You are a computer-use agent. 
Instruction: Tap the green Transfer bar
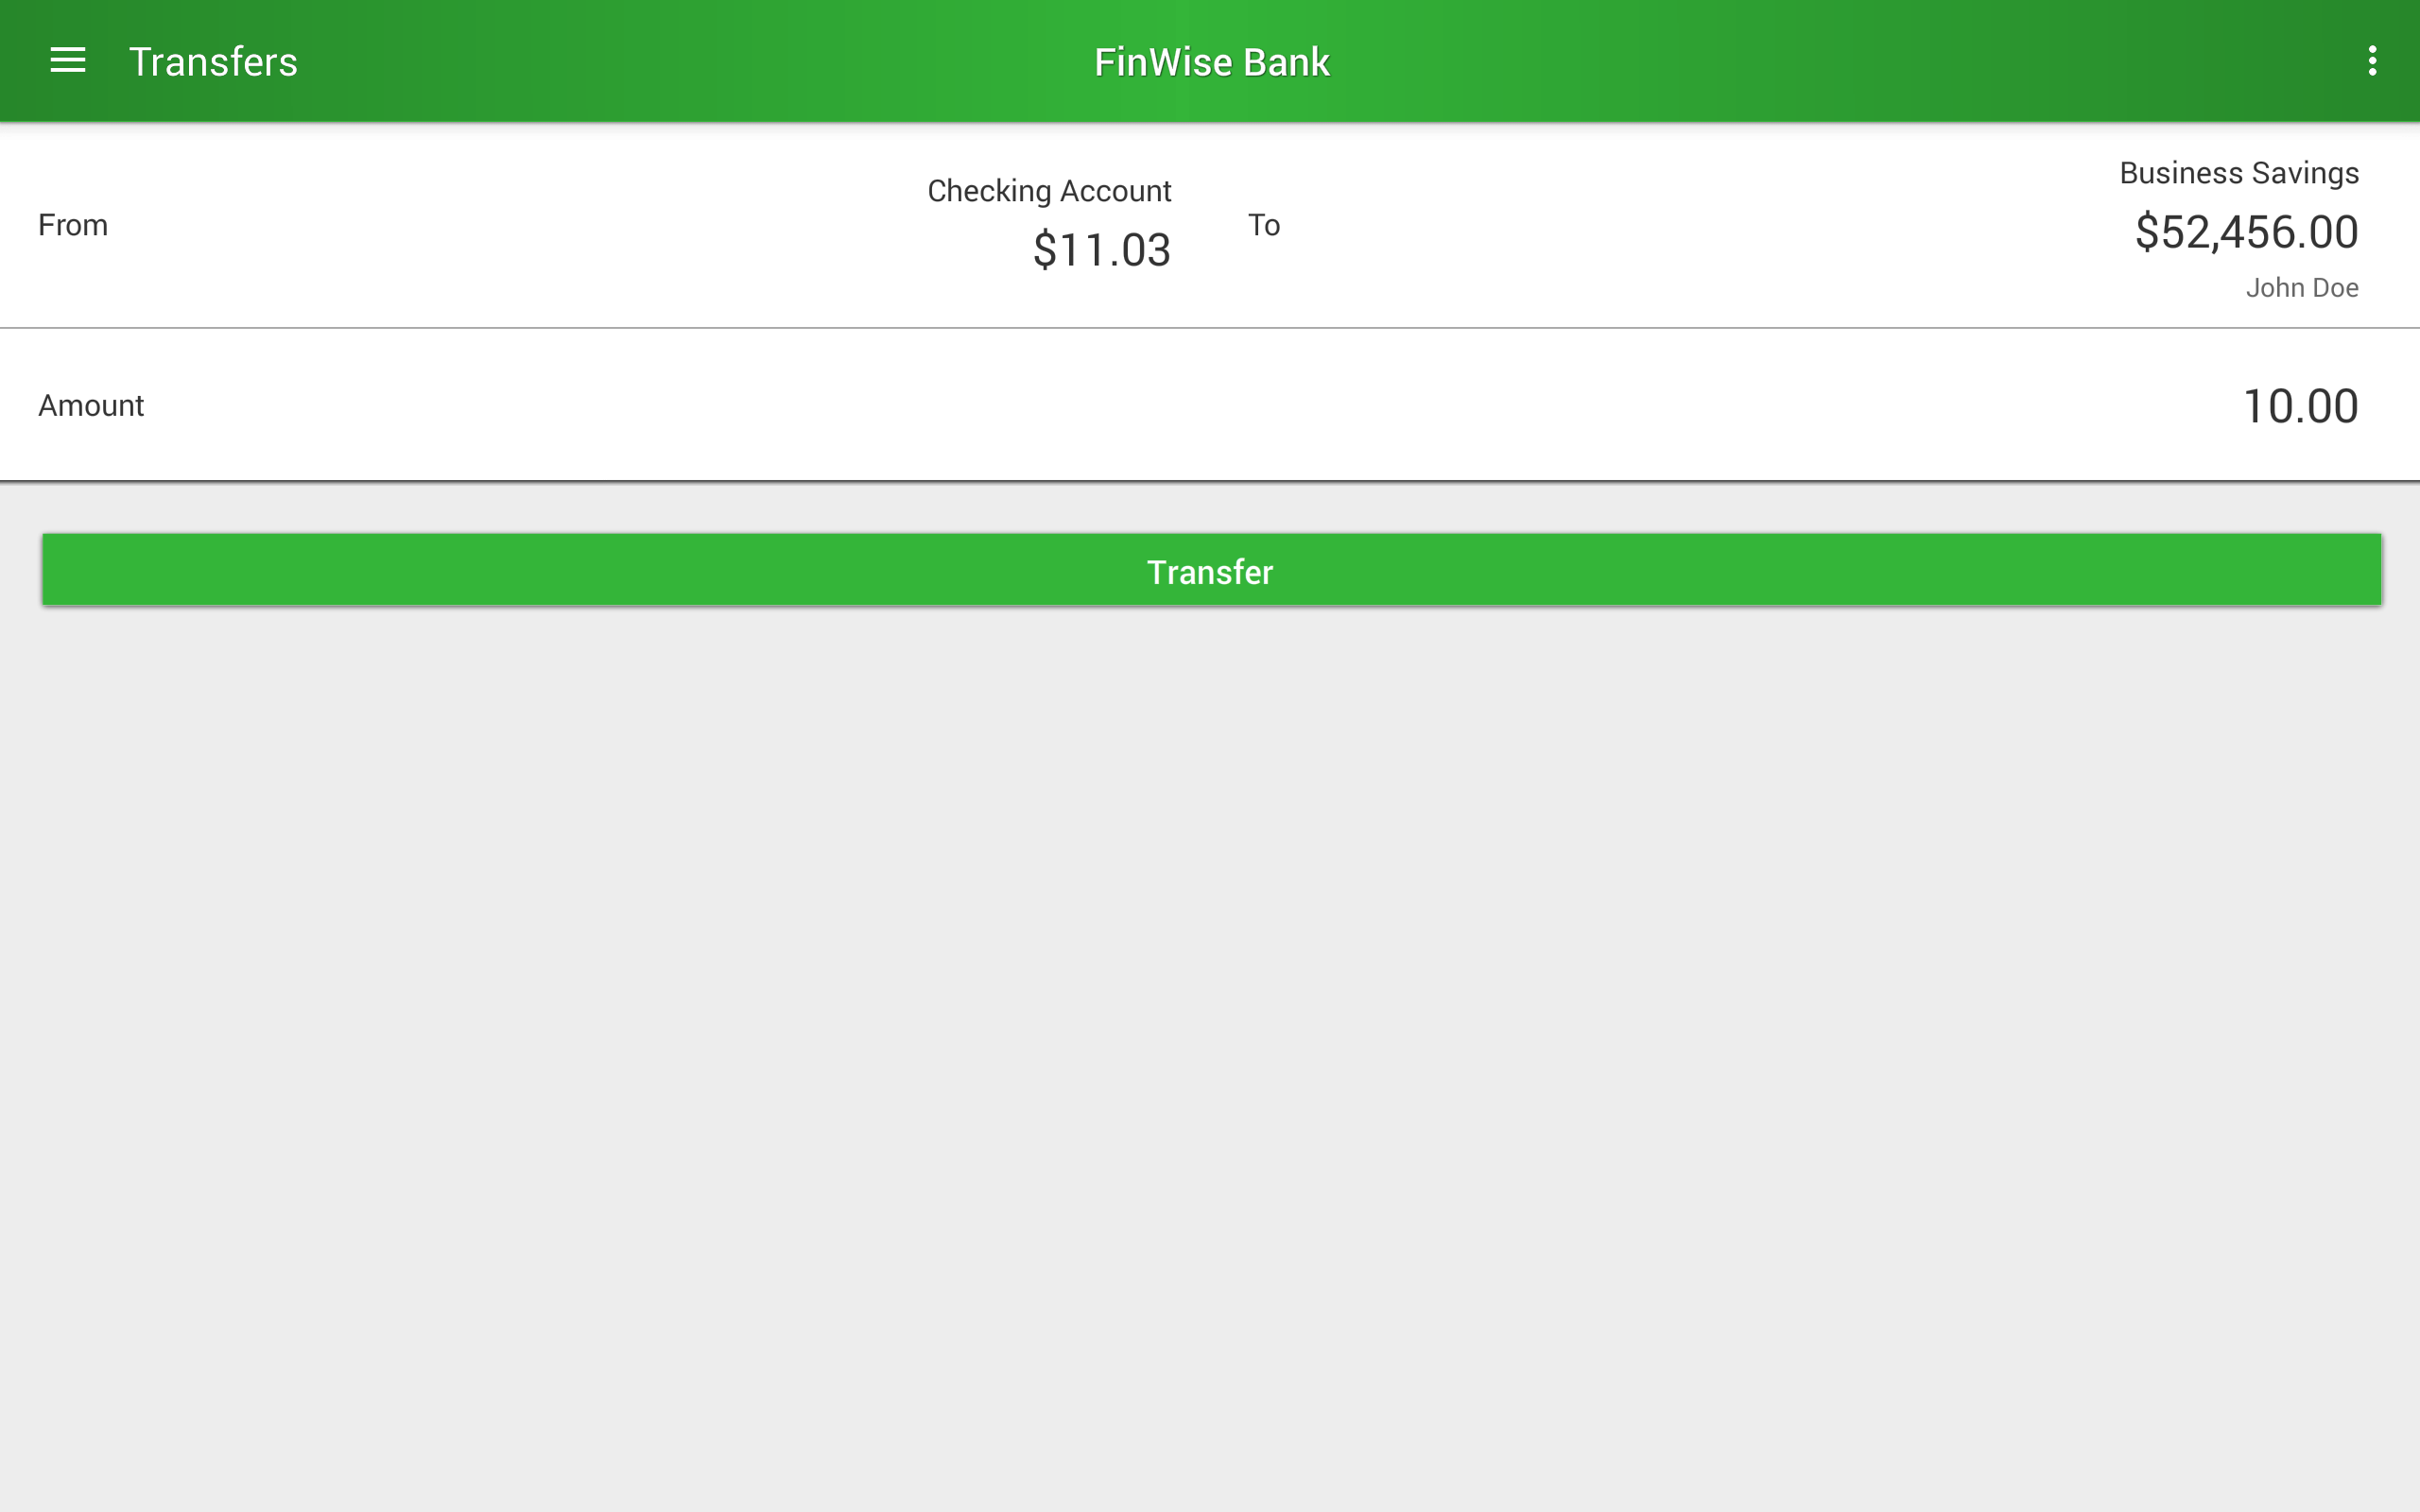point(1210,570)
